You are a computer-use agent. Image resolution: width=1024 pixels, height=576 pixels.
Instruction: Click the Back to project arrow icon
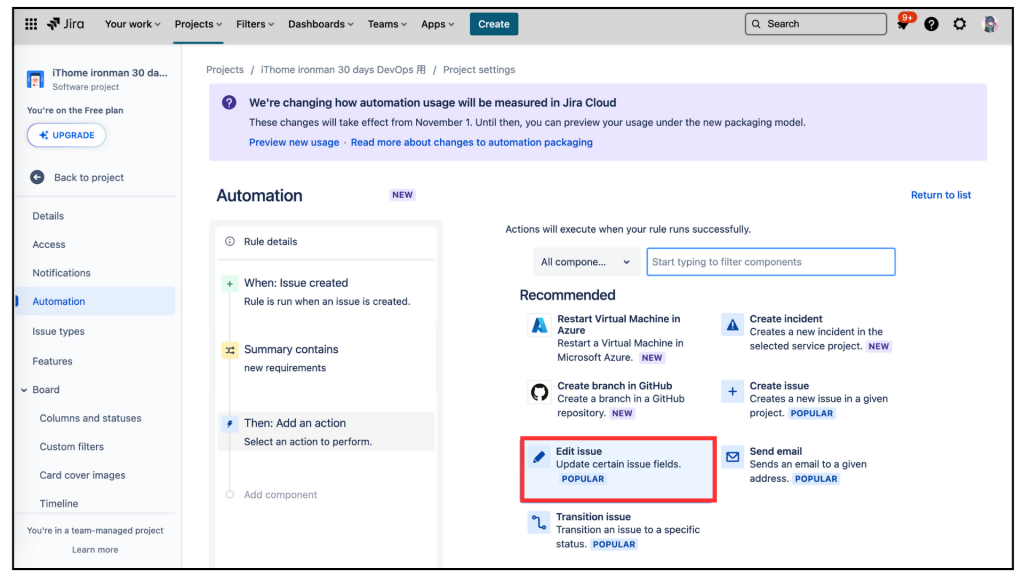[x=37, y=177]
